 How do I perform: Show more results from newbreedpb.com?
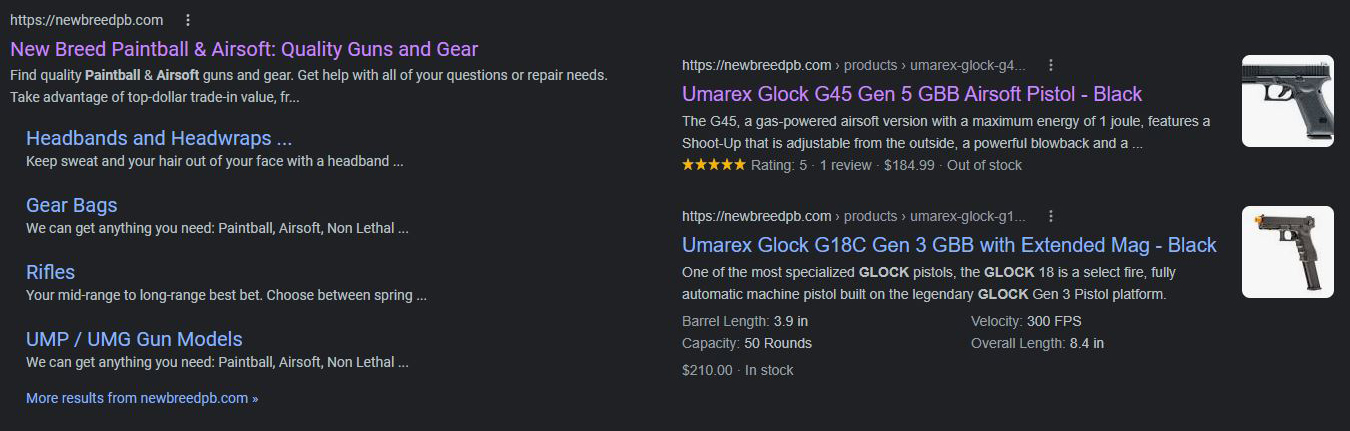[x=142, y=398]
